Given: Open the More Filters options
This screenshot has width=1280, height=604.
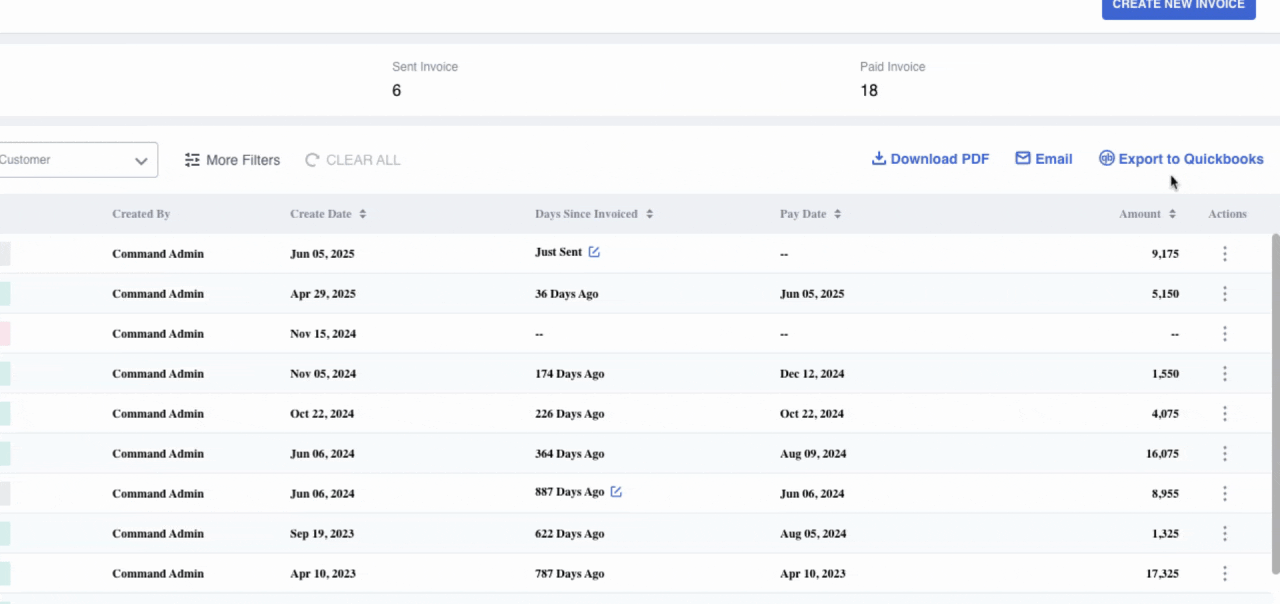Looking at the screenshot, I should (232, 160).
